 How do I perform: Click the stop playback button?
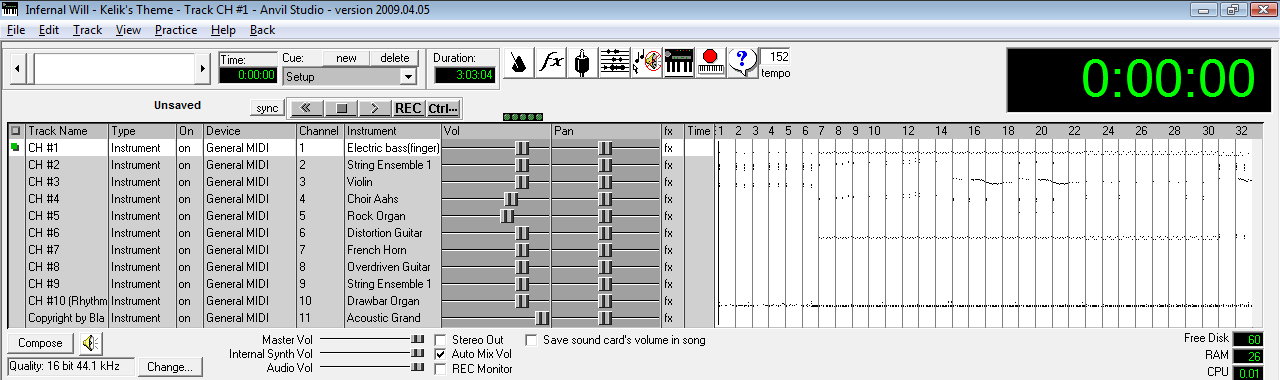341,108
